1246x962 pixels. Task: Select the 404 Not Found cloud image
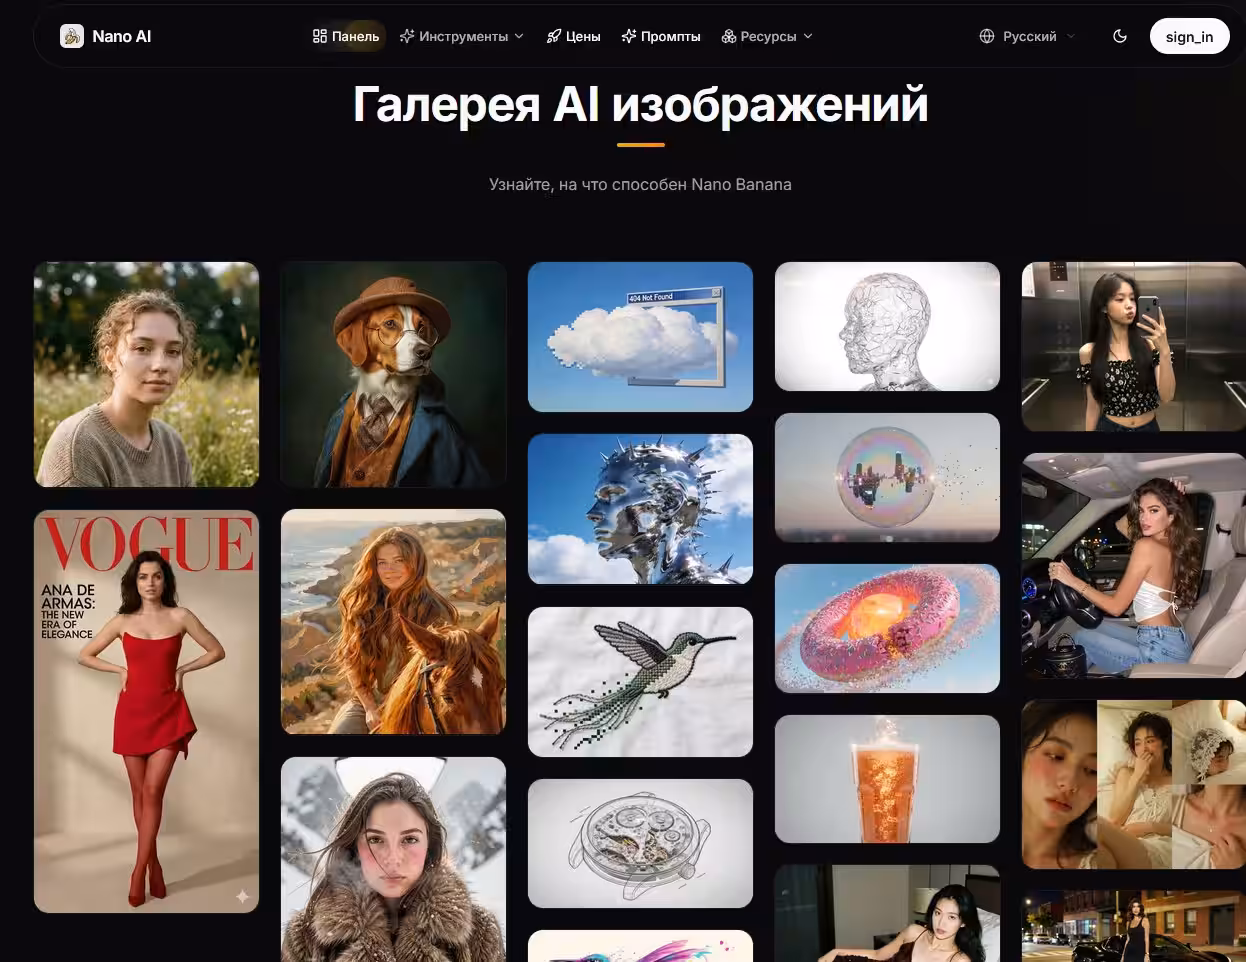point(640,337)
